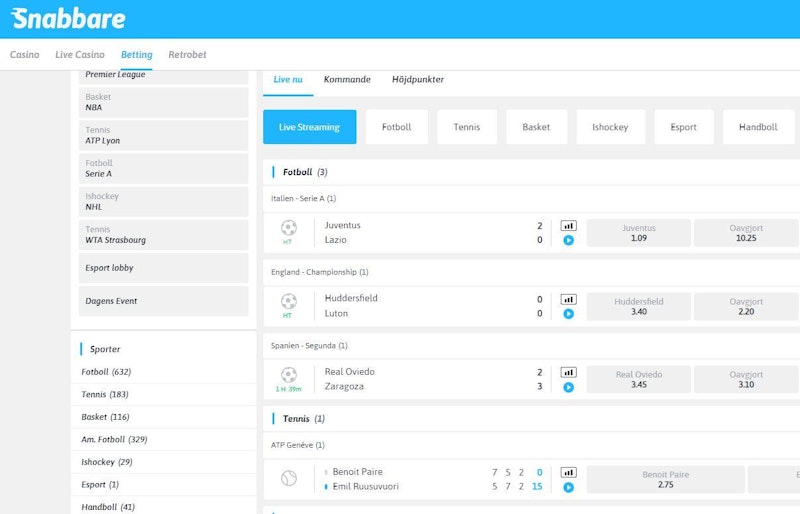Play live stream for Huddersfield vs Luton

[x=568, y=314]
